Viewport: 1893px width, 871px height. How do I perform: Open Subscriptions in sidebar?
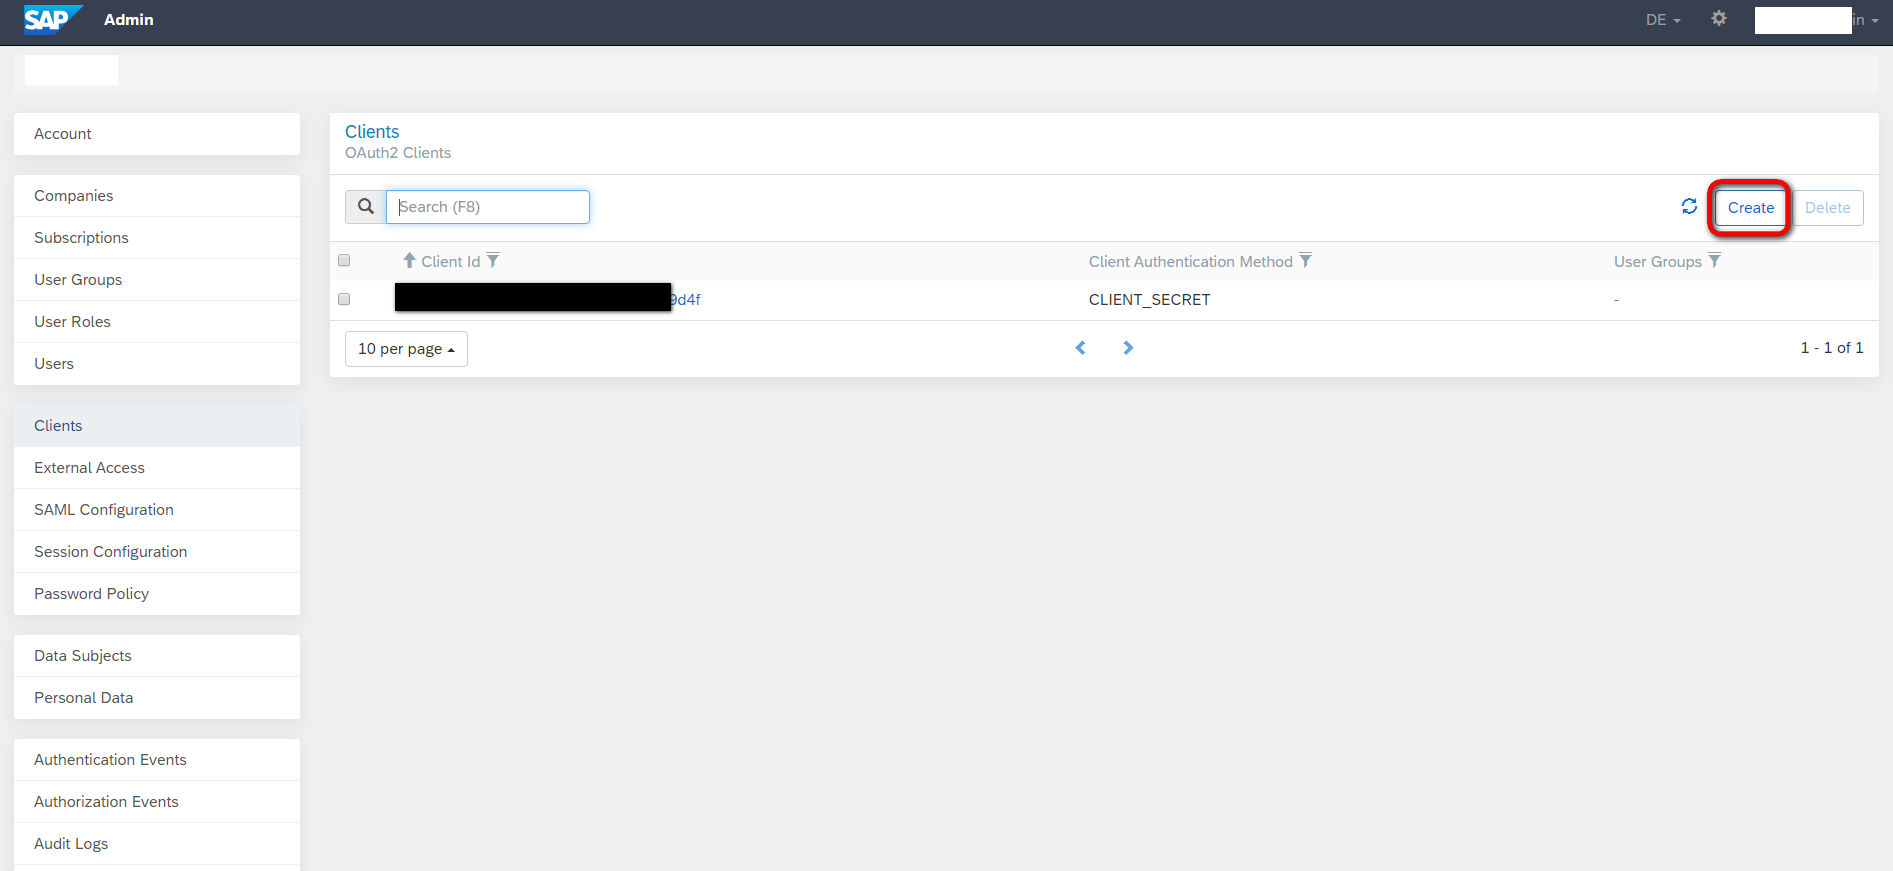(x=157, y=238)
